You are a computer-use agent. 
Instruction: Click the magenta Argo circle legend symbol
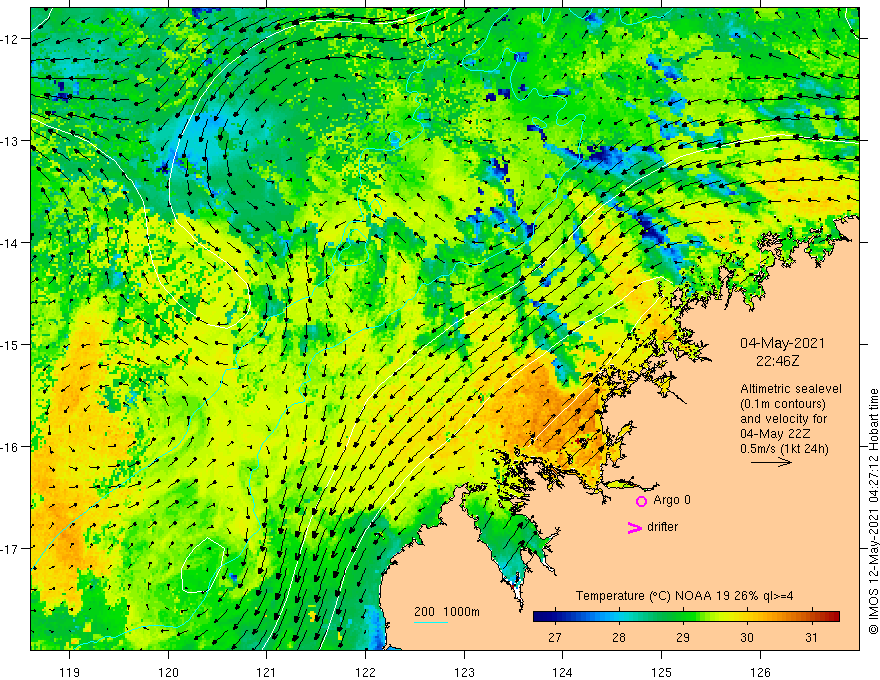point(641,501)
